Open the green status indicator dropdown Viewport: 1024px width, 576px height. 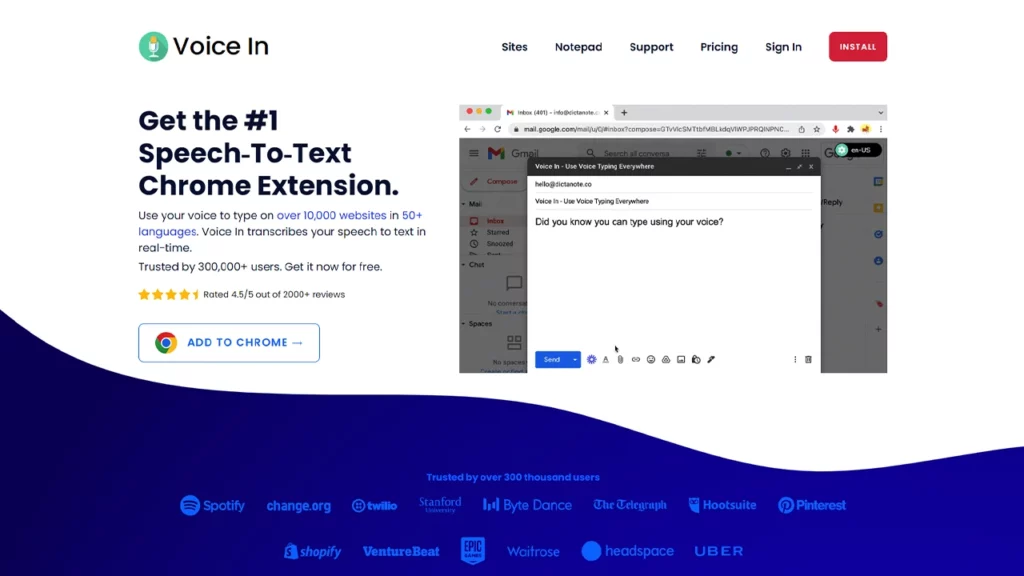coord(733,153)
